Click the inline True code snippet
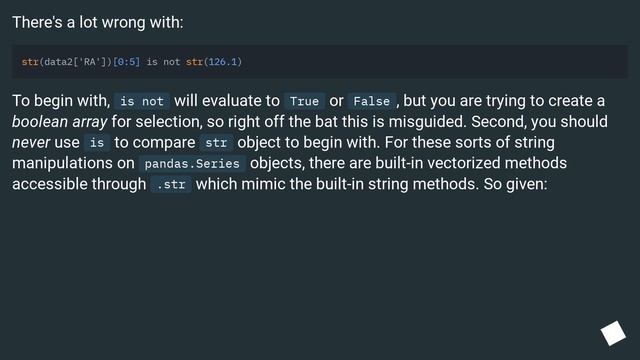640x360 pixels. tap(304, 101)
